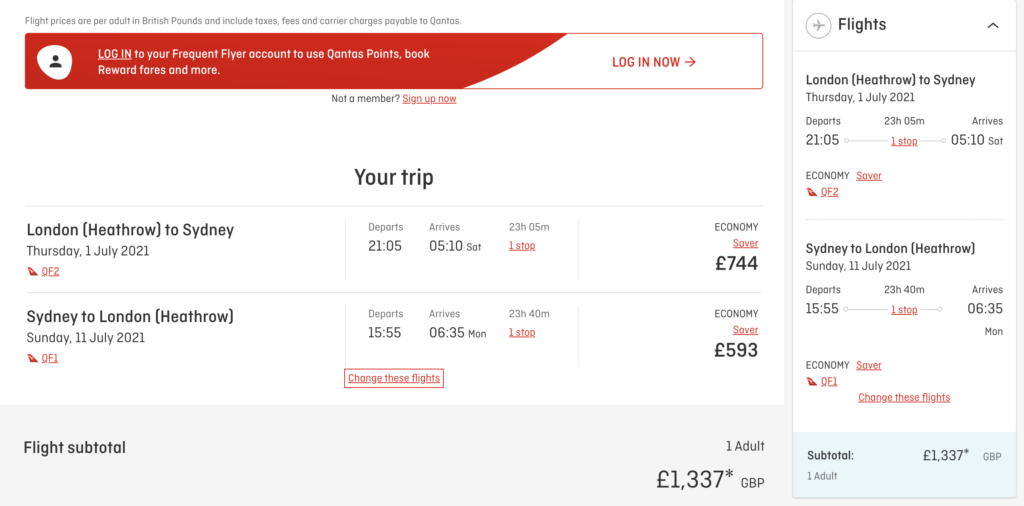
Task: Click Change these flights under Your trip
Action: point(394,378)
